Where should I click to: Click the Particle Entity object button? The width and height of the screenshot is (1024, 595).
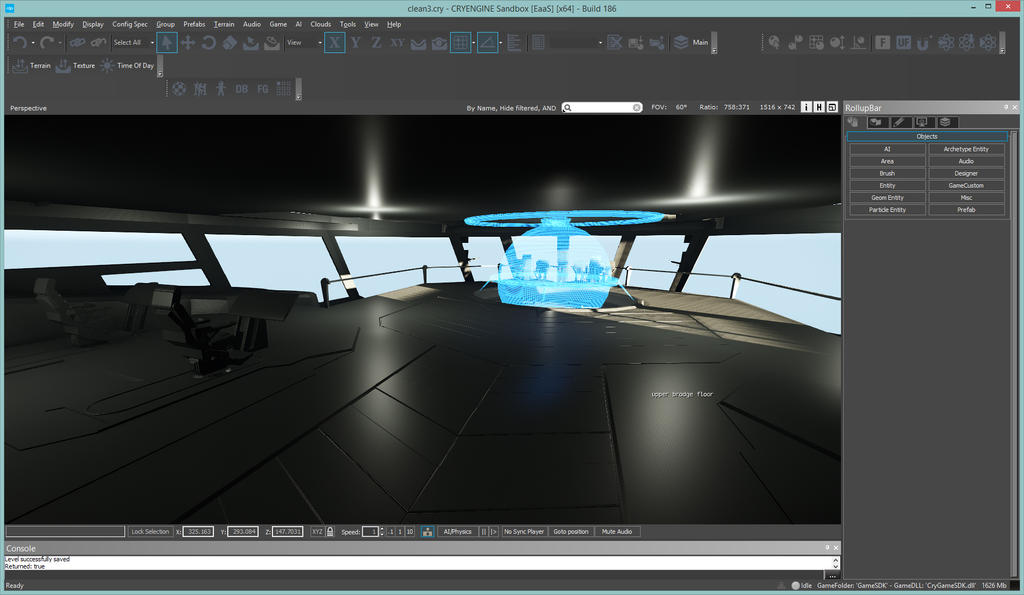887,210
